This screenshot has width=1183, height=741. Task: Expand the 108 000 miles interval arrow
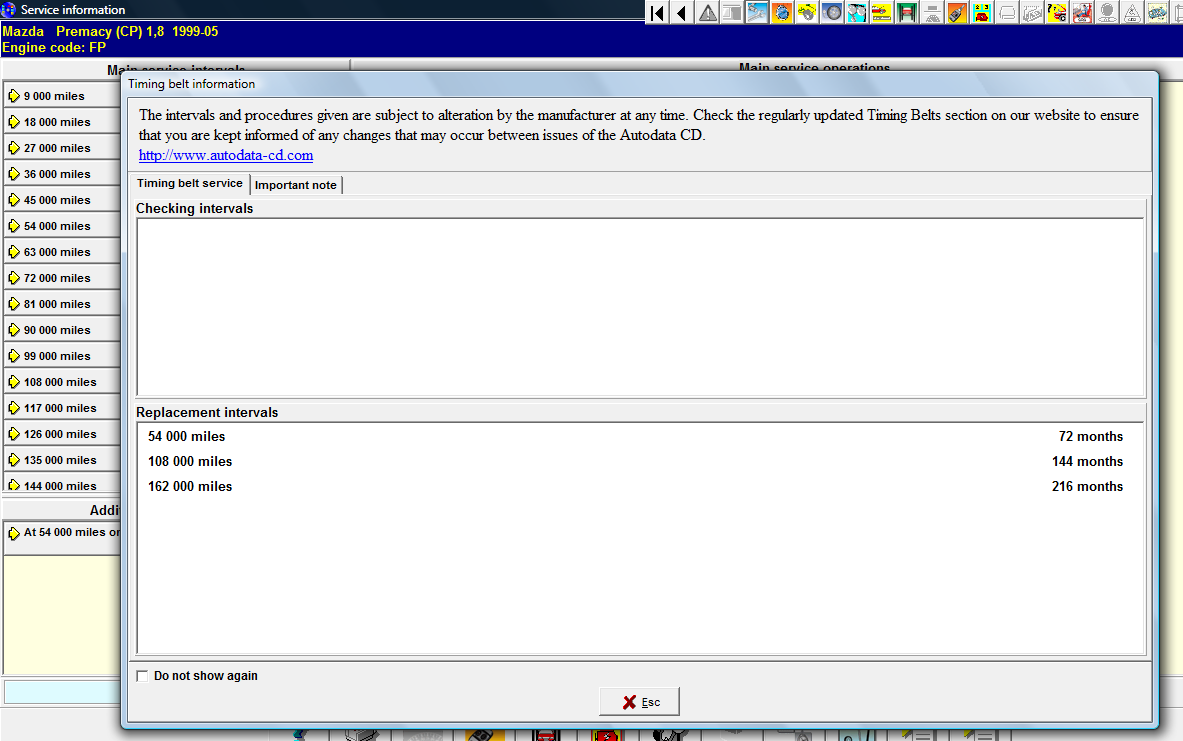pos(14,382)
